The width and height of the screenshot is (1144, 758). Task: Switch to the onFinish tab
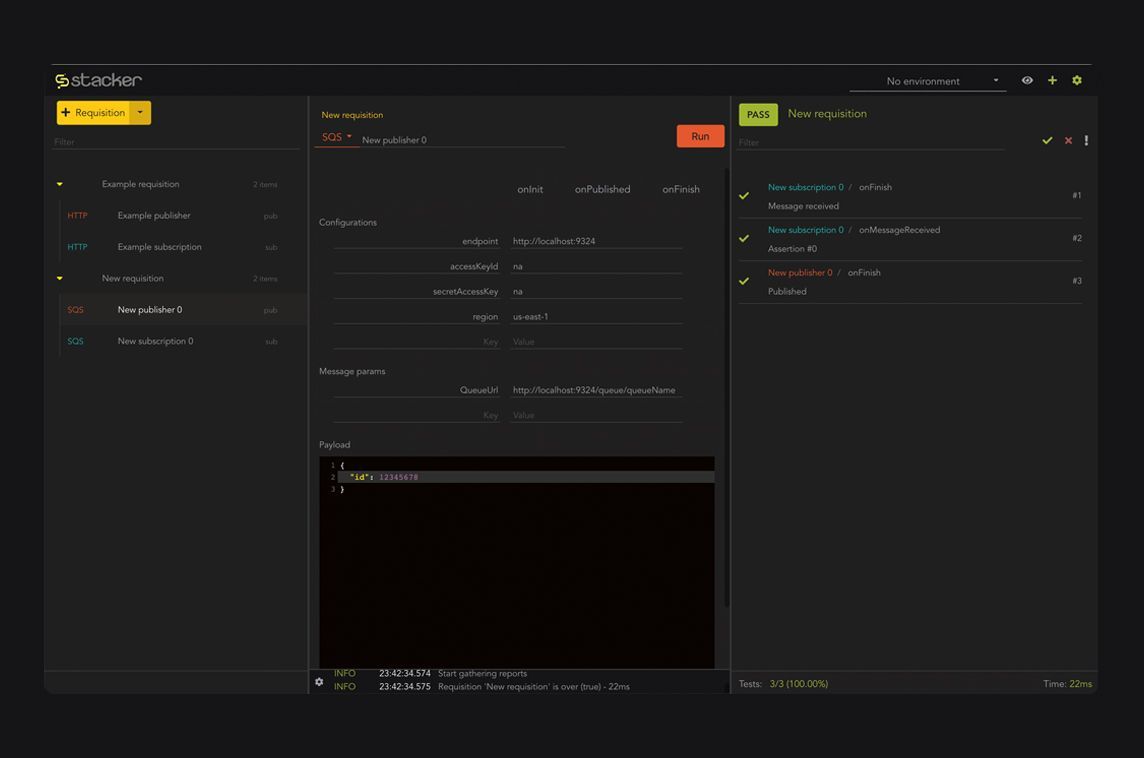point(680,189)
